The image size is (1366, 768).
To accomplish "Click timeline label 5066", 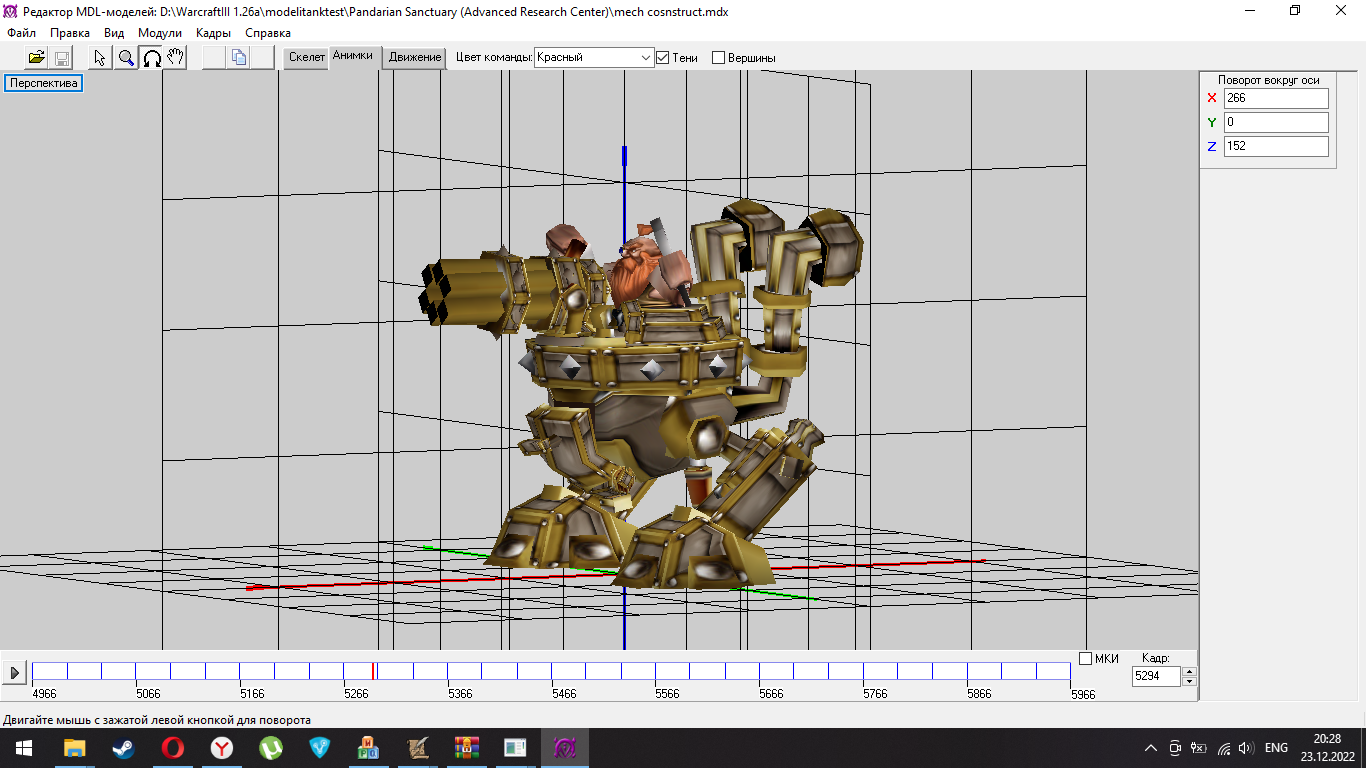I will pyautogui.click(x=148, y=693).
